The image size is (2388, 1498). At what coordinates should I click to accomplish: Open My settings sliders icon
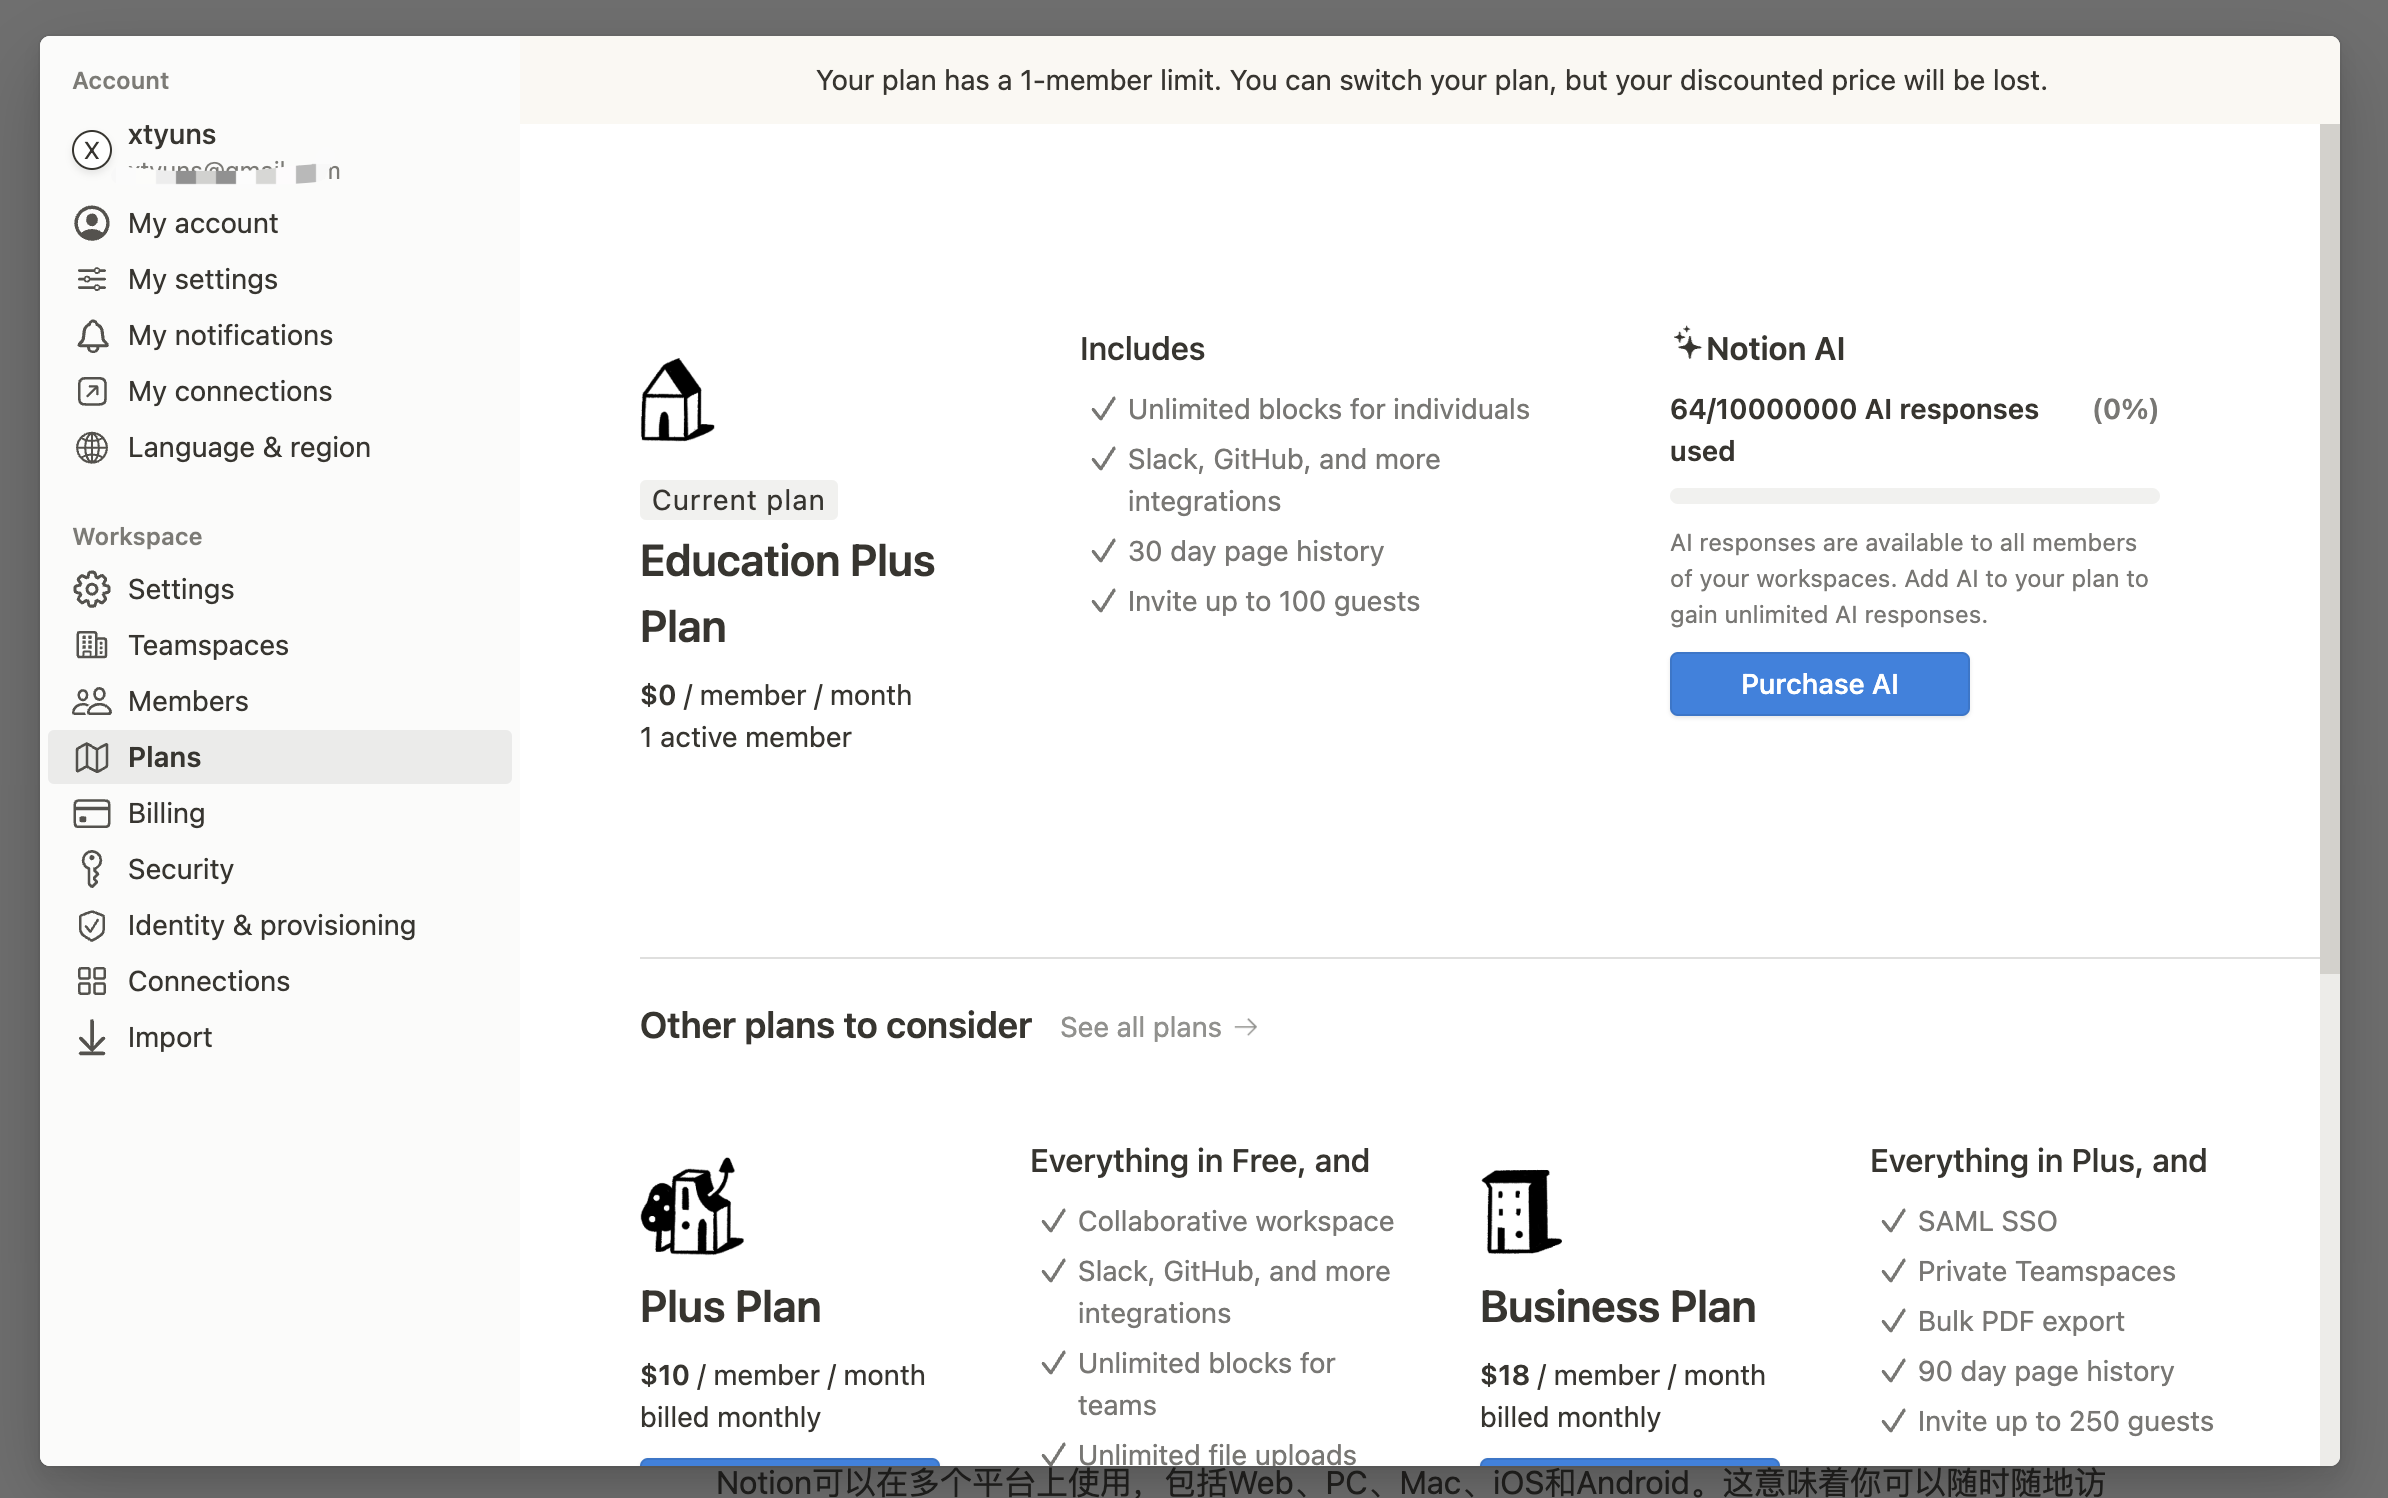92,279
